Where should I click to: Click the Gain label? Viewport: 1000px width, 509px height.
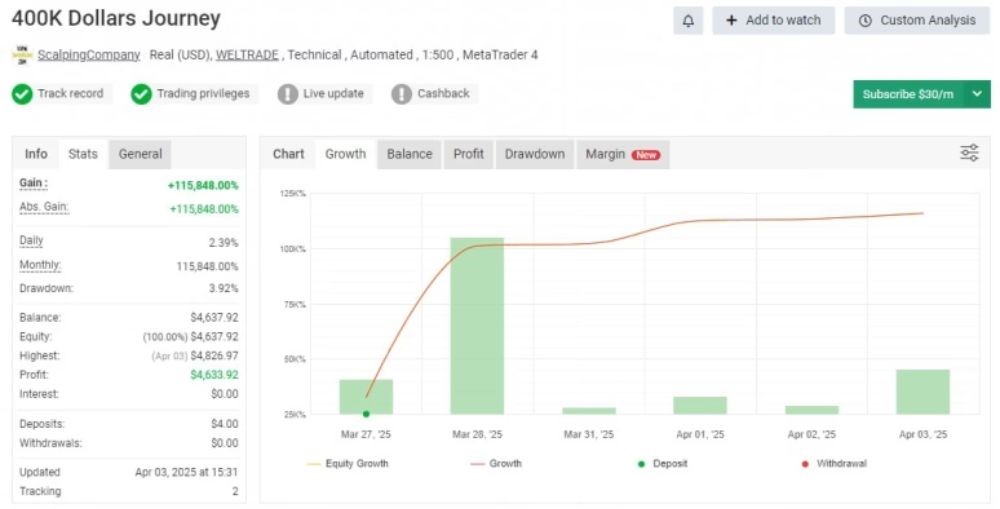[33, 183]
